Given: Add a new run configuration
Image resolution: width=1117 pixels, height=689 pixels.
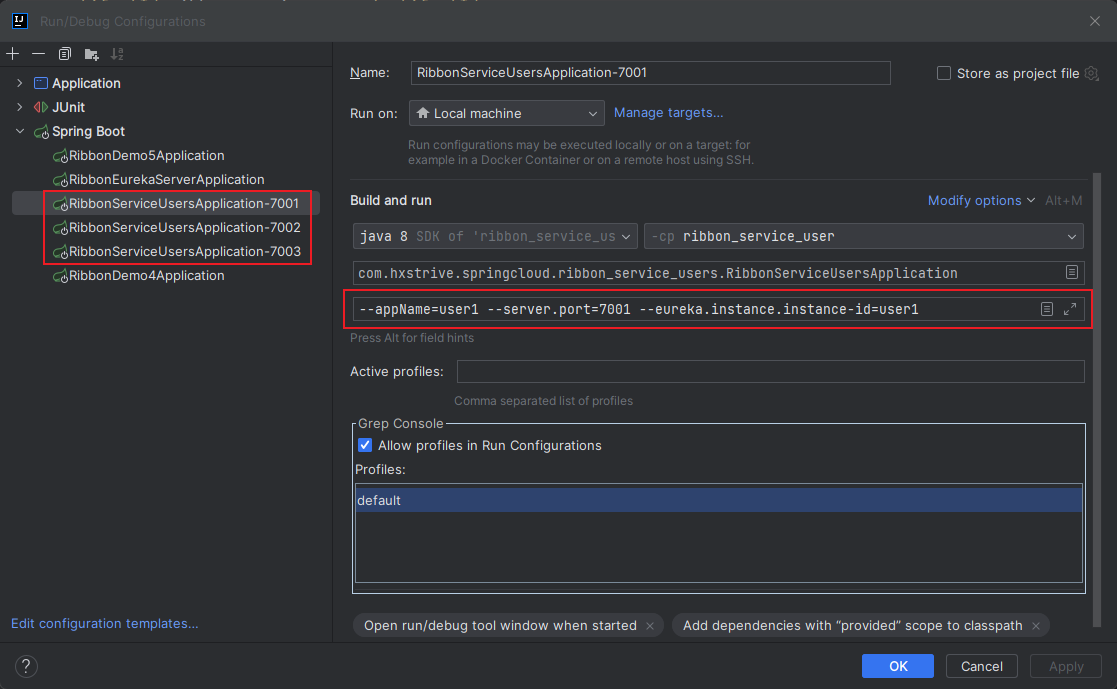Looking at the screenshot, I should coord(13,53).
